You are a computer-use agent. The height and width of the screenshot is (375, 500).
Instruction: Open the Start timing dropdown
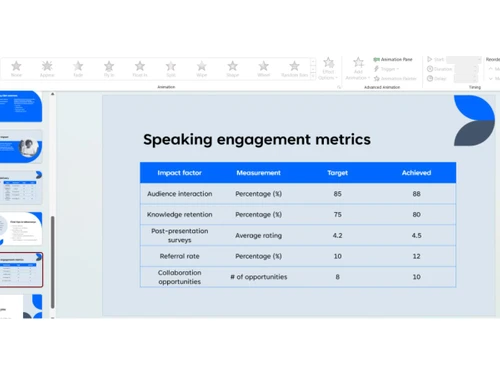464,60
